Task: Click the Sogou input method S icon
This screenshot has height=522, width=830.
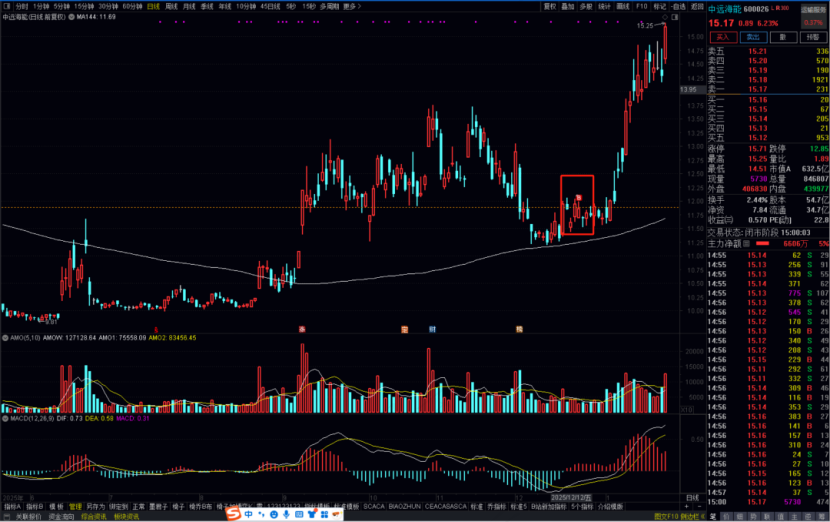Action: pos(232,514)
